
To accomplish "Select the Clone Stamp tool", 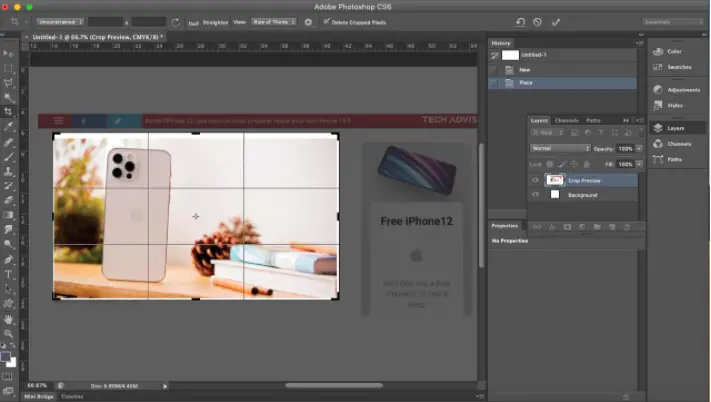I will click(x=8, y=171).
